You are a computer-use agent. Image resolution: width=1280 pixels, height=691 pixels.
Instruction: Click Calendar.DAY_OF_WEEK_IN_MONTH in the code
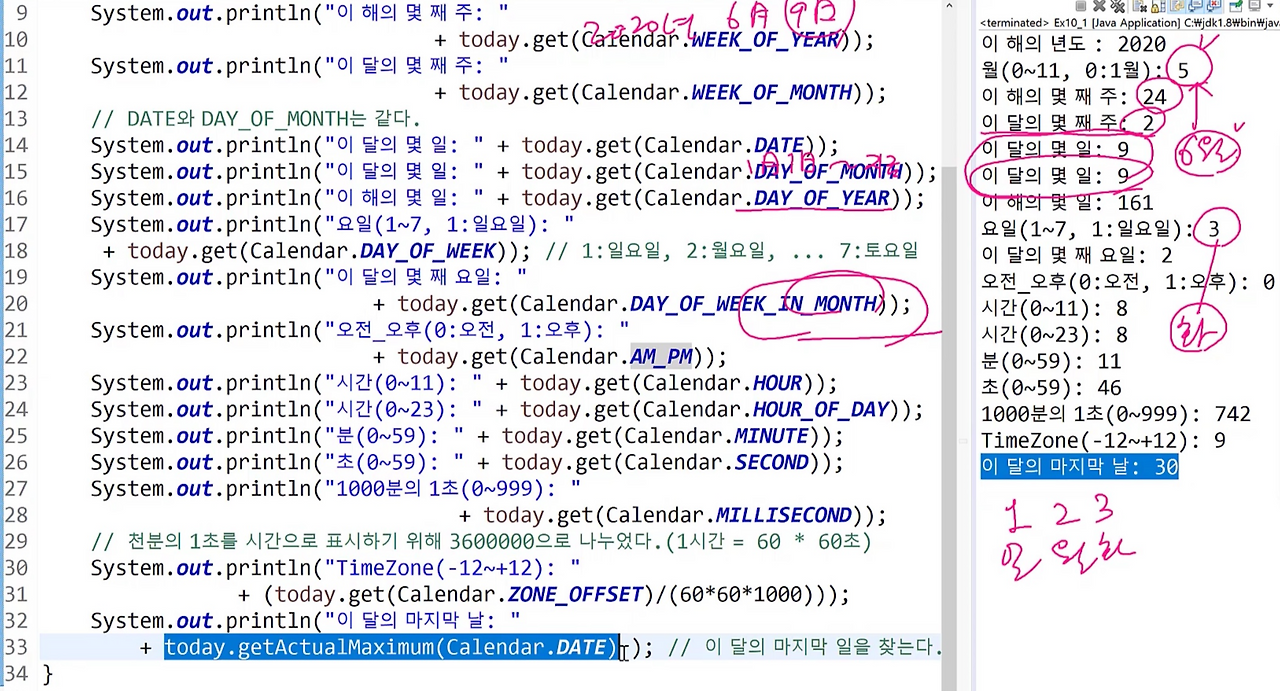755,304
